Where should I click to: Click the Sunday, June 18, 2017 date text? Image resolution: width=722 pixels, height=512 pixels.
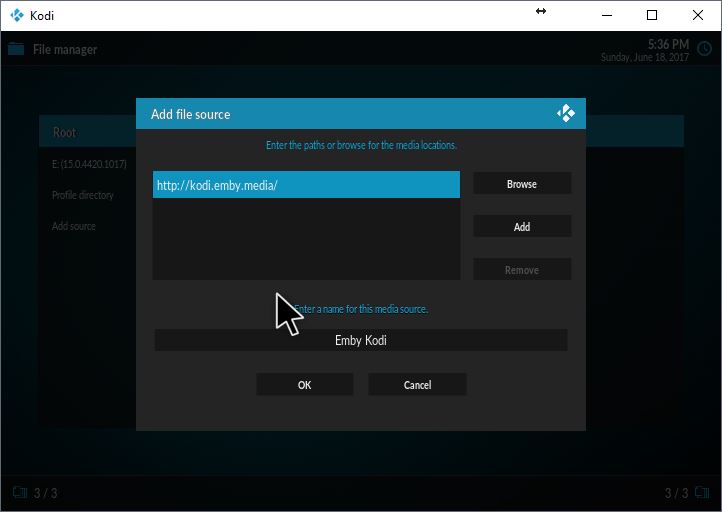click(x=645, y=57)
